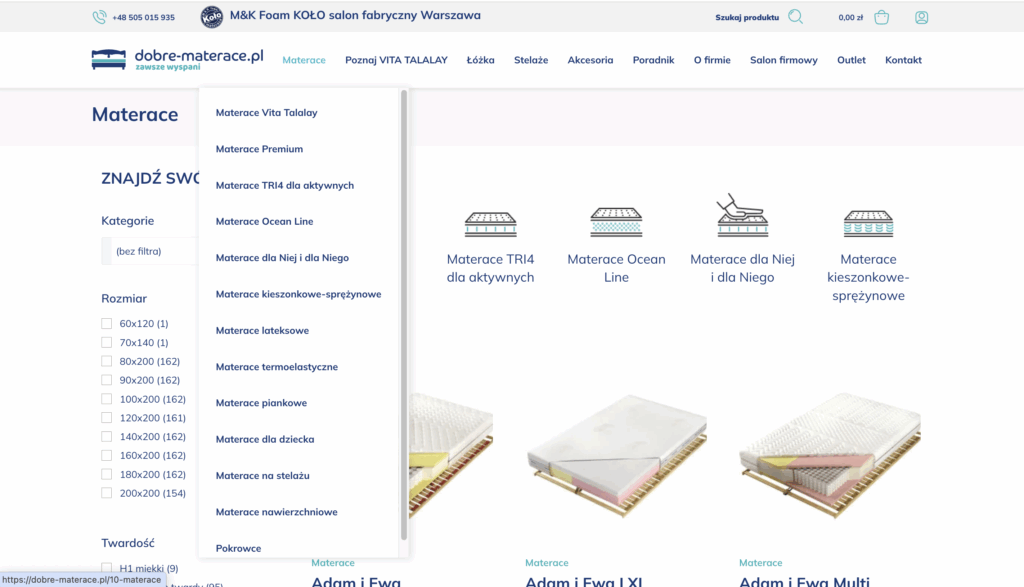Open the Materace menu in navigation
The width and height of the screenshot is (1024, 587).
point(304,60)
